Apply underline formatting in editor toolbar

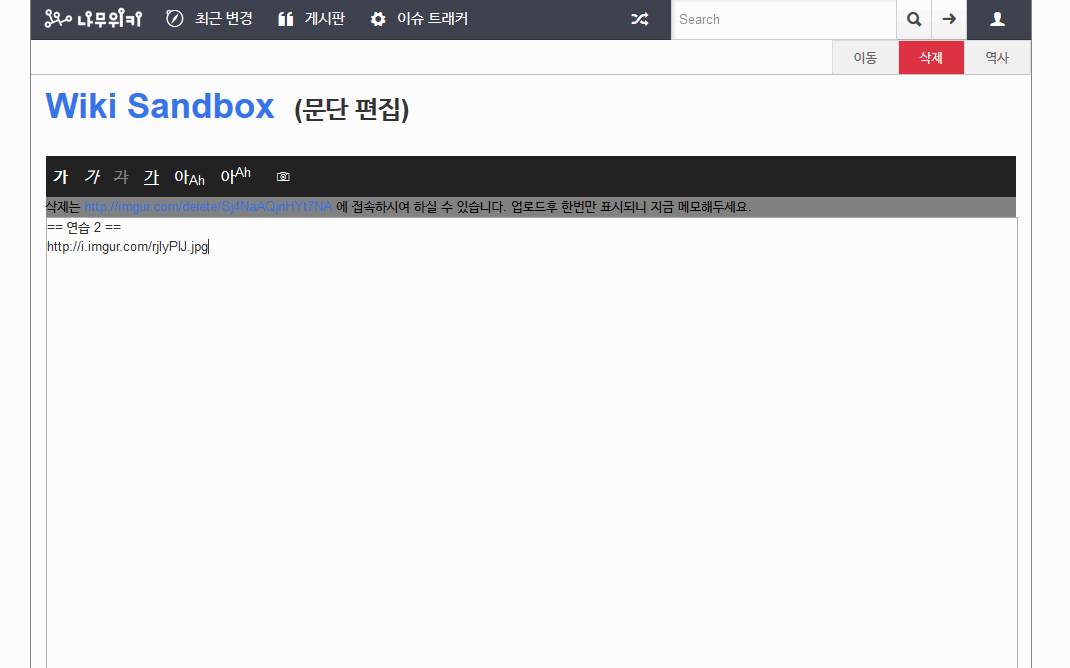[x=151, y=177]
